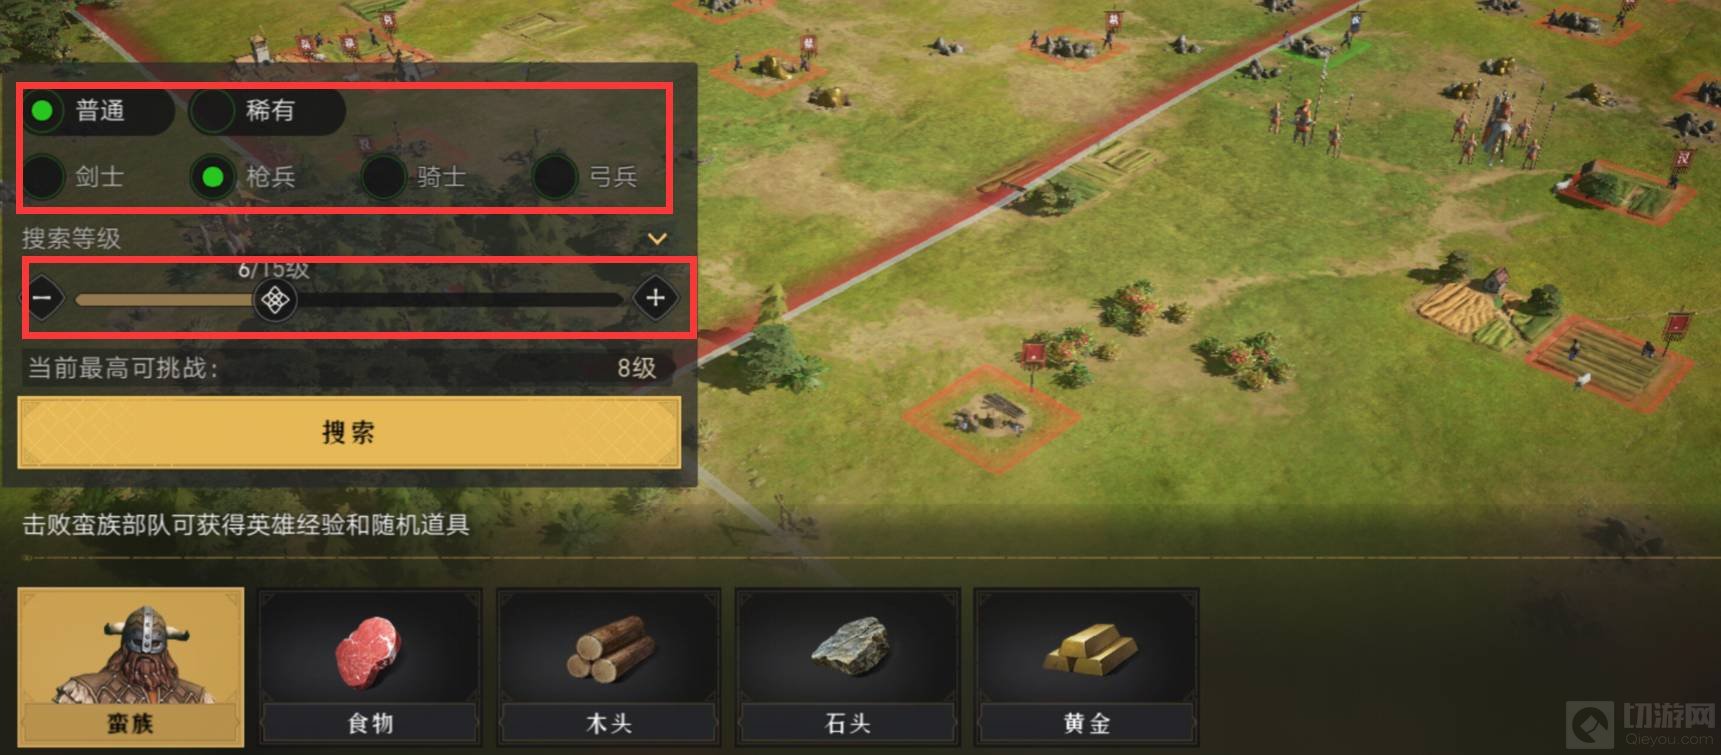Increase search level with plus icon

click(x=655, y=298)
